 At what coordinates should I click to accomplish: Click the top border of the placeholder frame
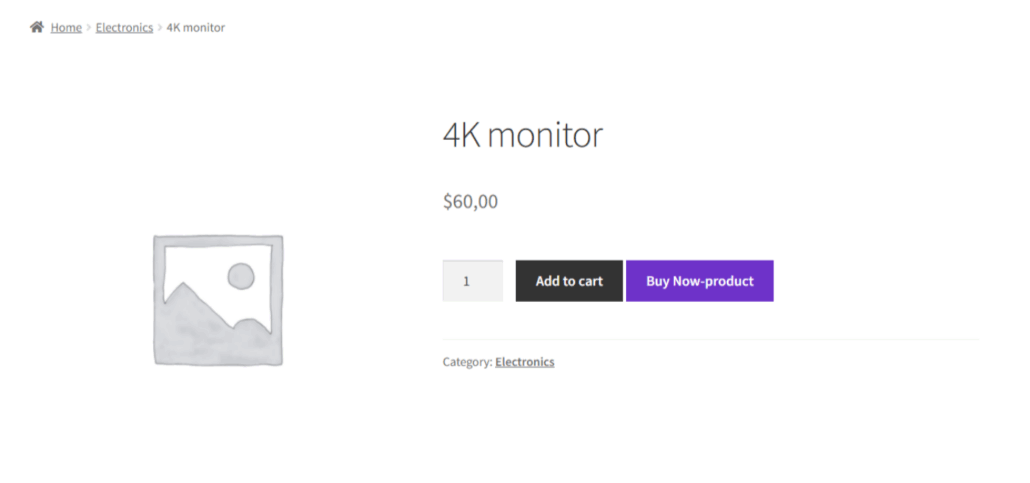[218, 237]
